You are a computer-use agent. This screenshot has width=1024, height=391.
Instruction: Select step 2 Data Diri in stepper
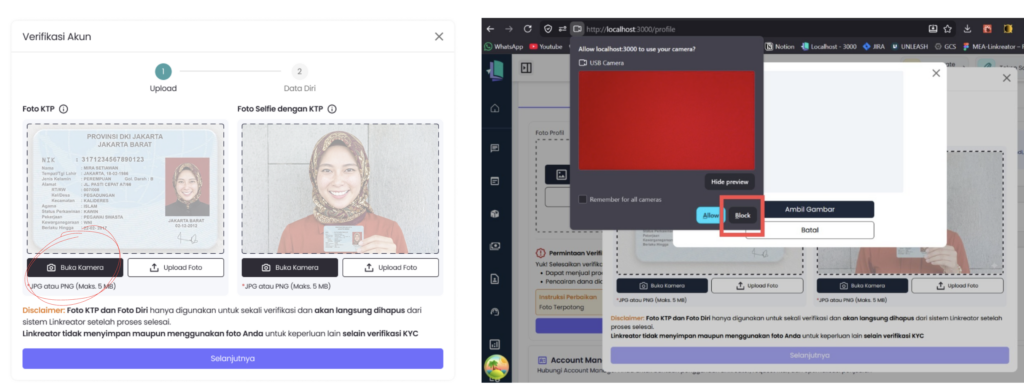click(300, 72)
